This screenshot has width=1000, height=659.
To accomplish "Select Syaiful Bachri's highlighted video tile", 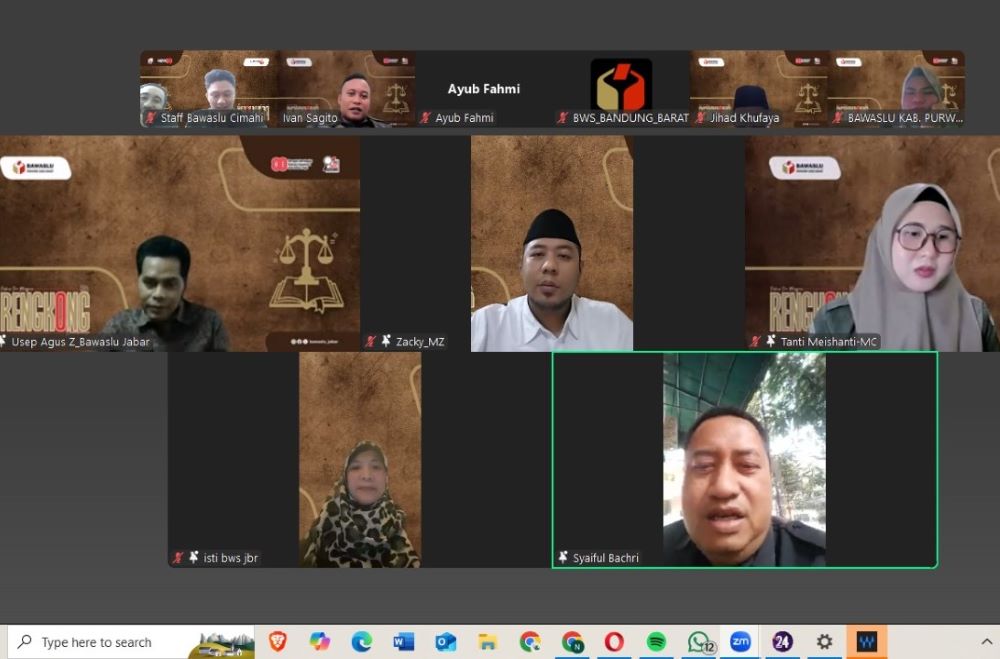I will tap(745, 460).
